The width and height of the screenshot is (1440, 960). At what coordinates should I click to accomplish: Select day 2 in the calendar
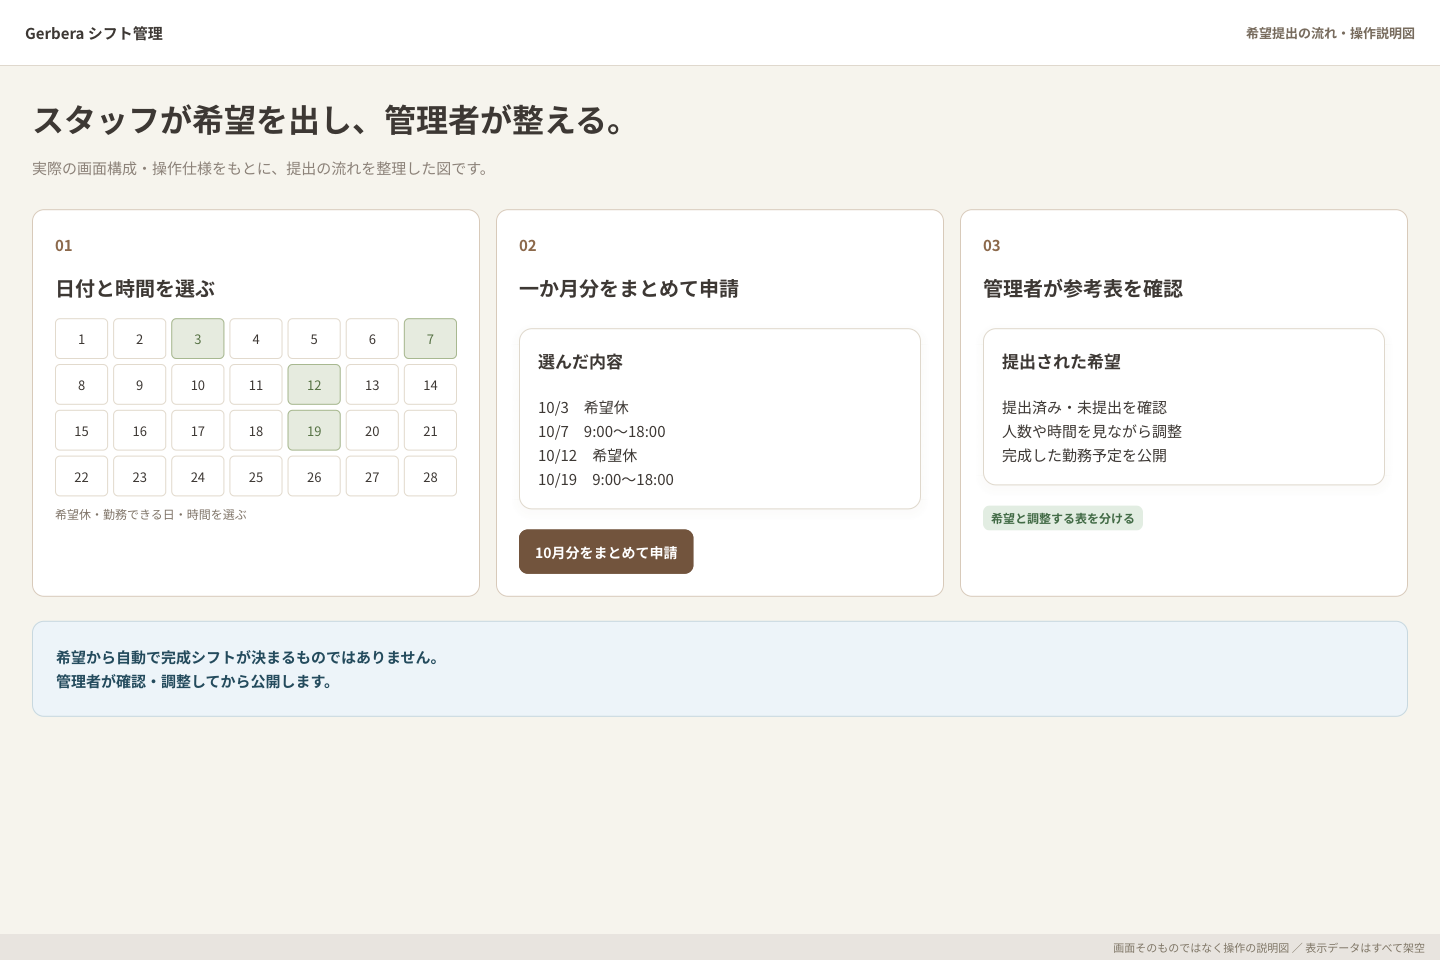(x=139, y=339)
